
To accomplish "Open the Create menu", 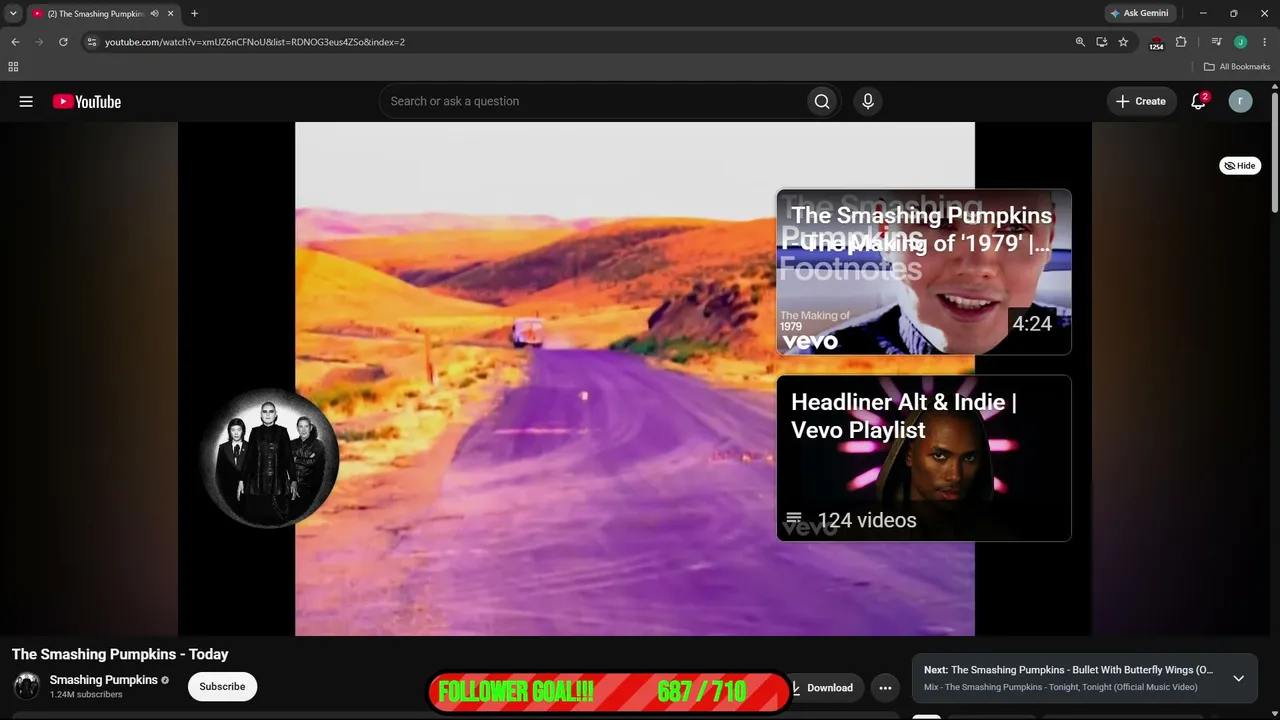I will (x=1141, y=101).
